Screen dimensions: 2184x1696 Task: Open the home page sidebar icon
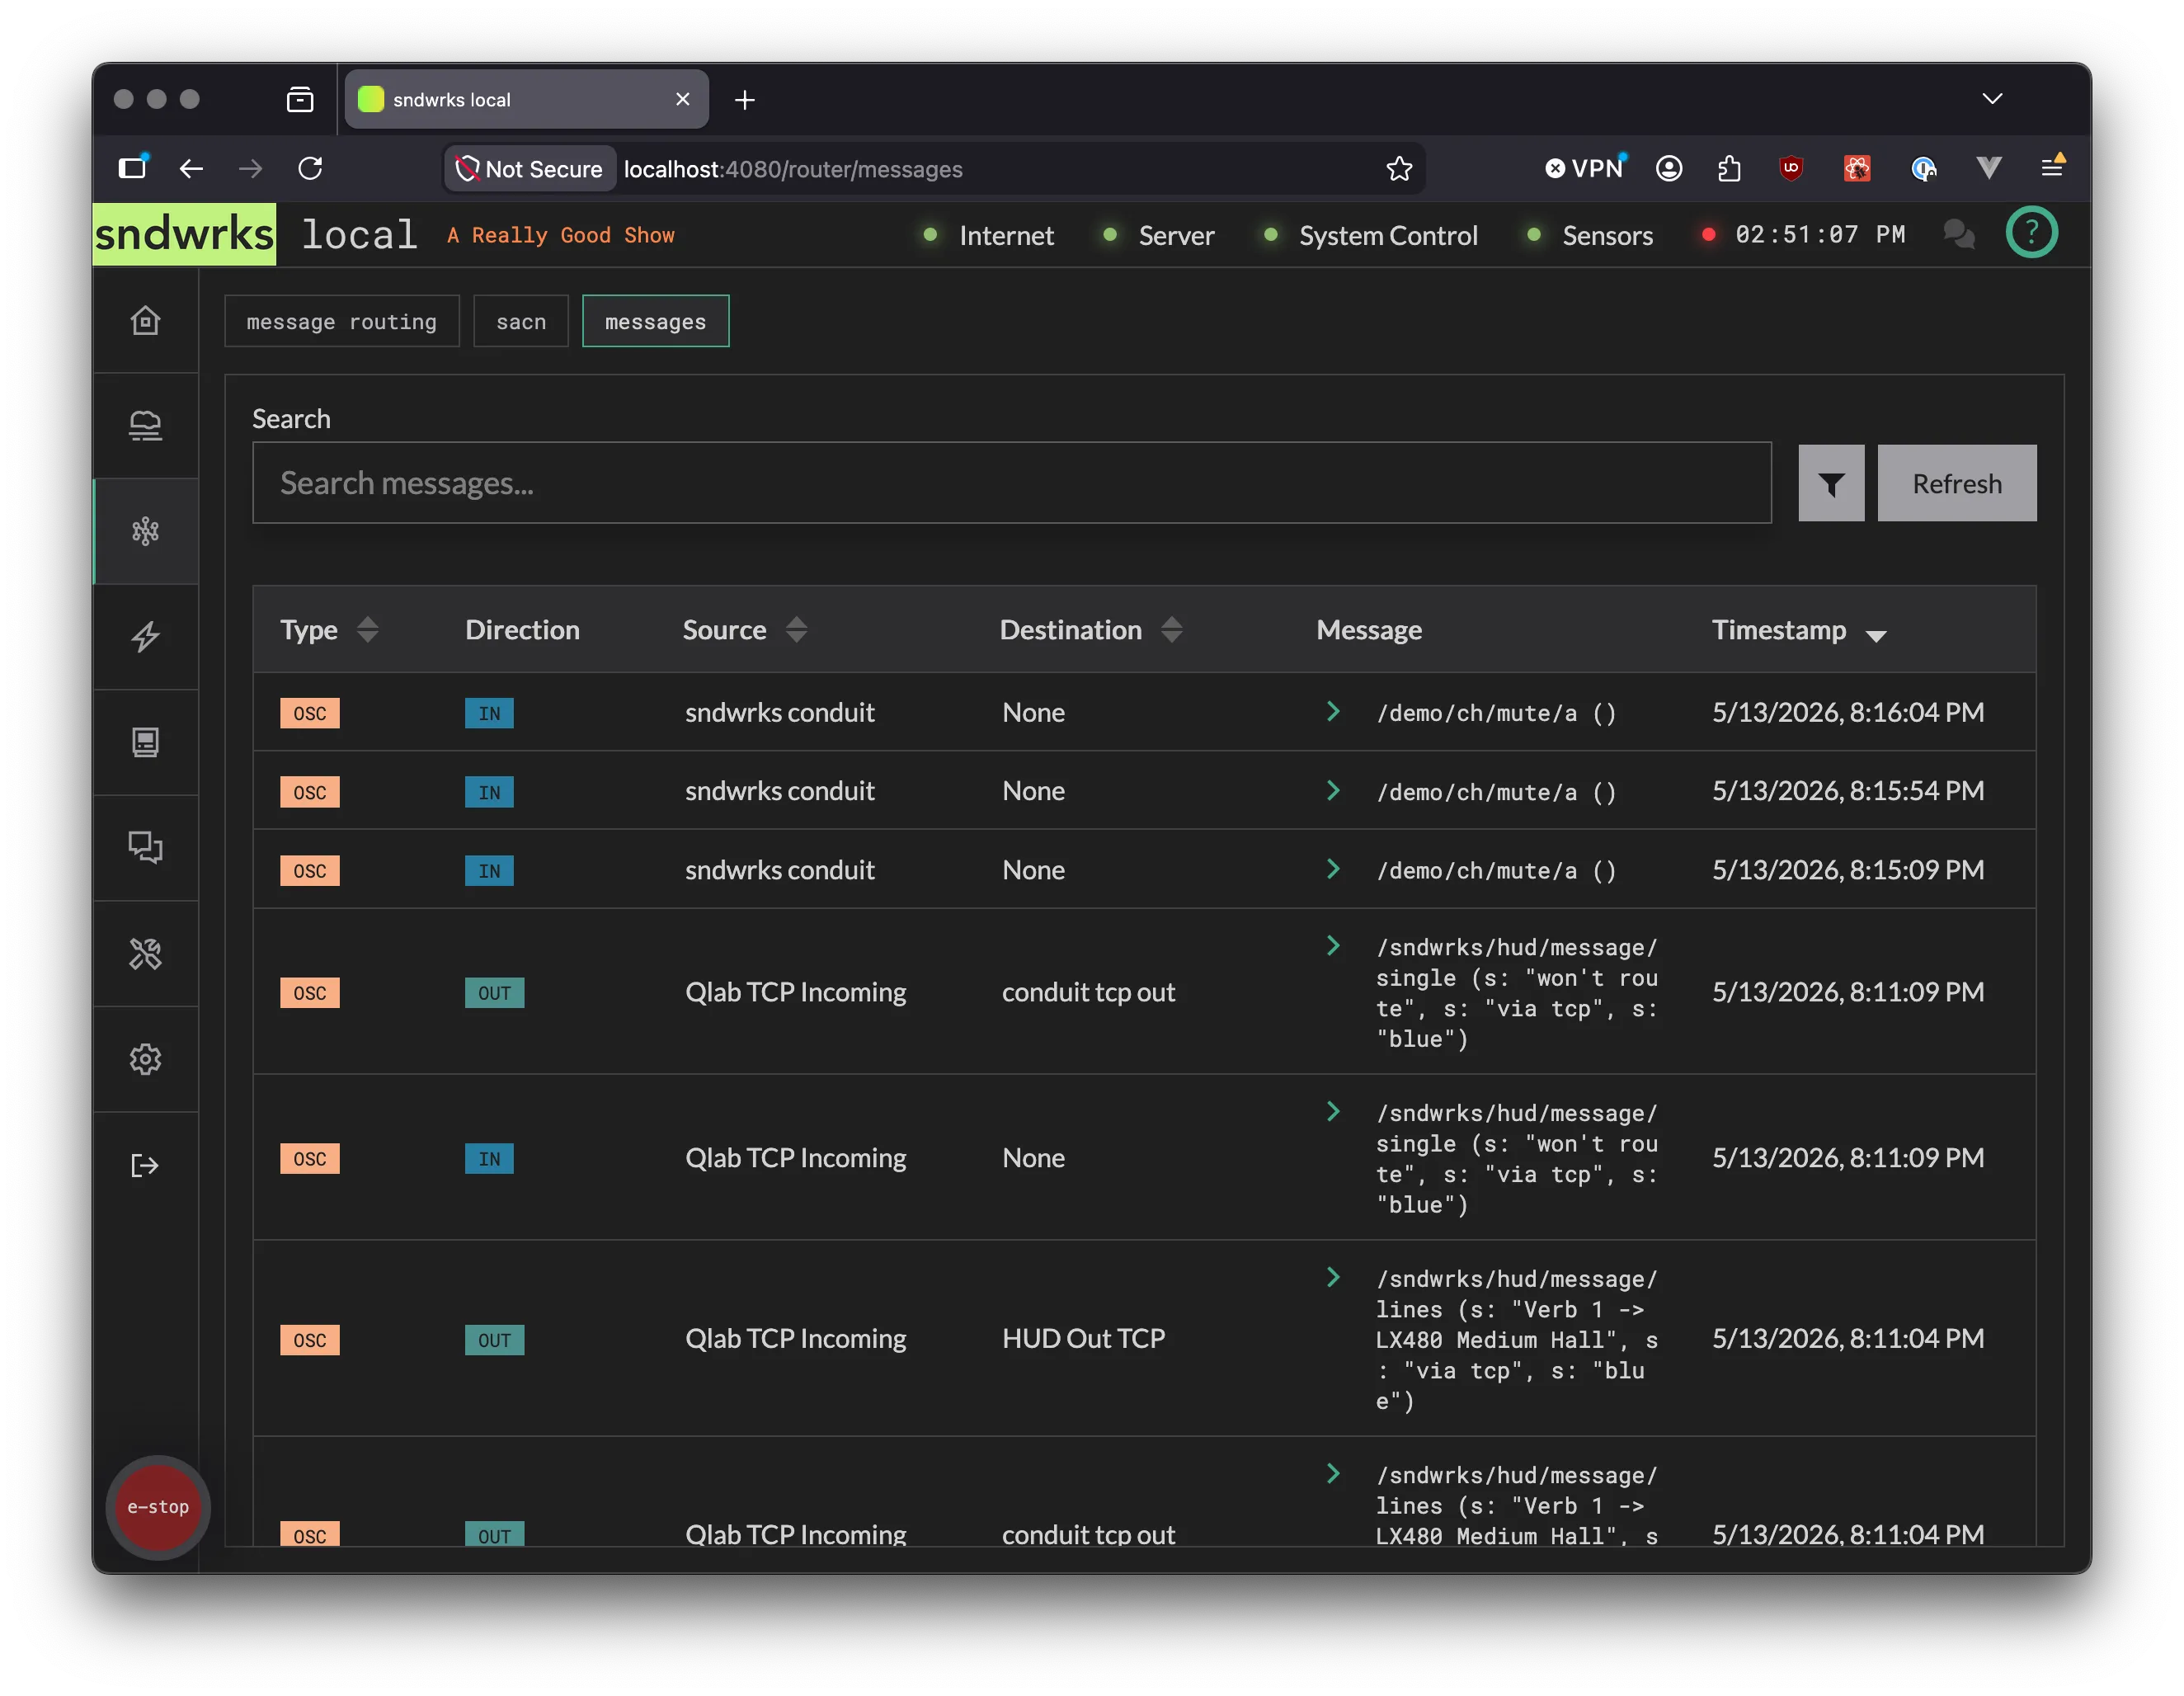point(146,320)
